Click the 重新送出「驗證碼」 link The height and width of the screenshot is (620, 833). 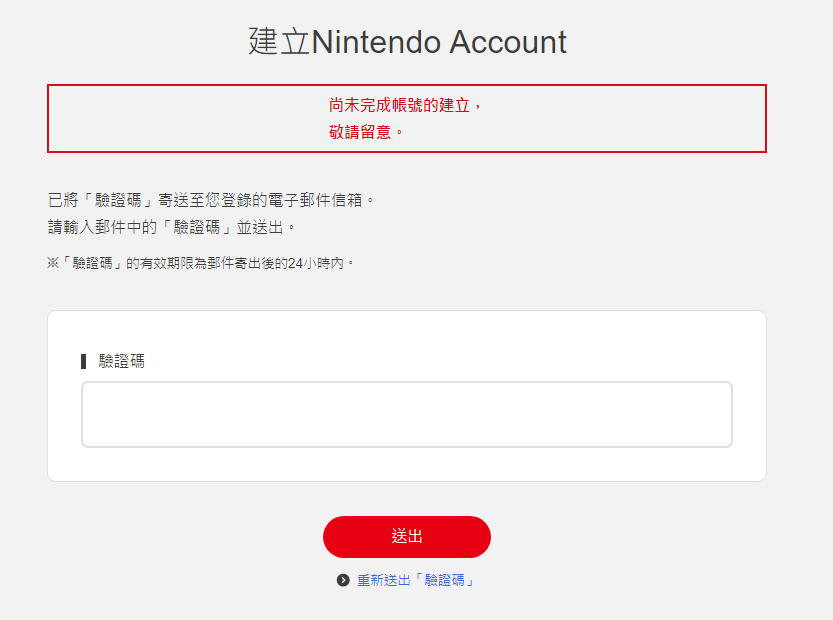click(x=415, y=580)
